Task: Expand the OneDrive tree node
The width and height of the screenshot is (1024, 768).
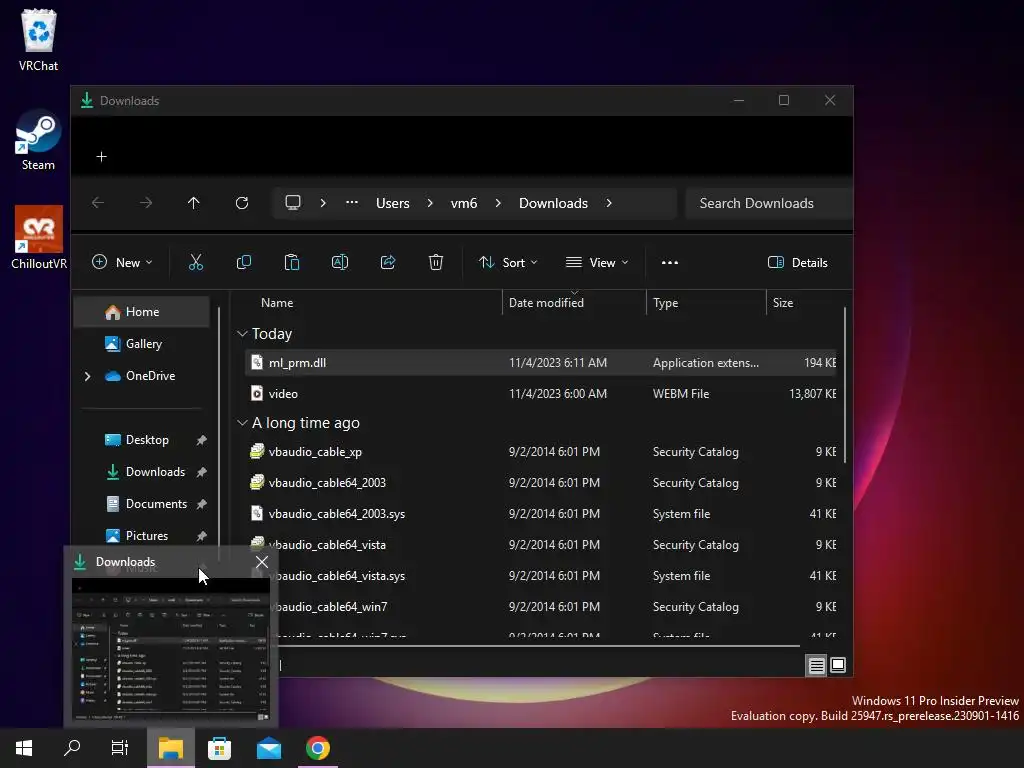Action: 88,376
